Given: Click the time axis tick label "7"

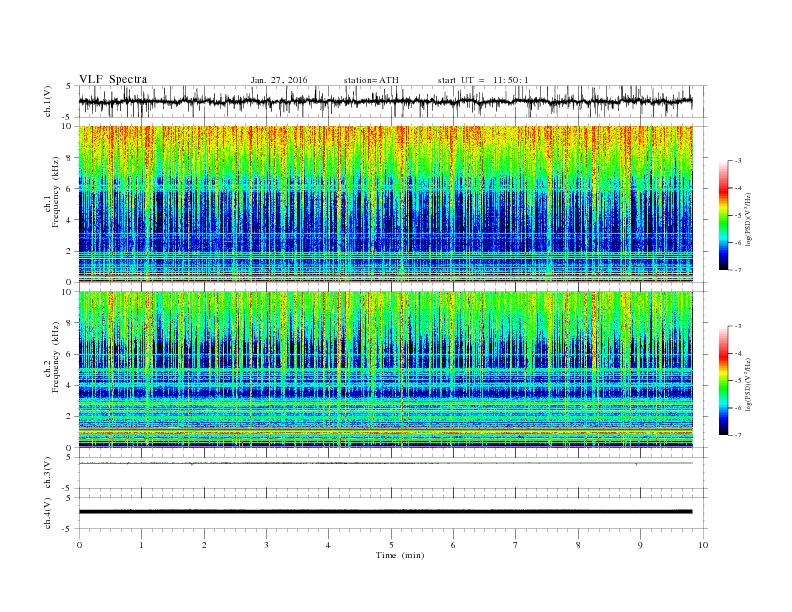Looking at the screenshot, I should click(516, 545).
